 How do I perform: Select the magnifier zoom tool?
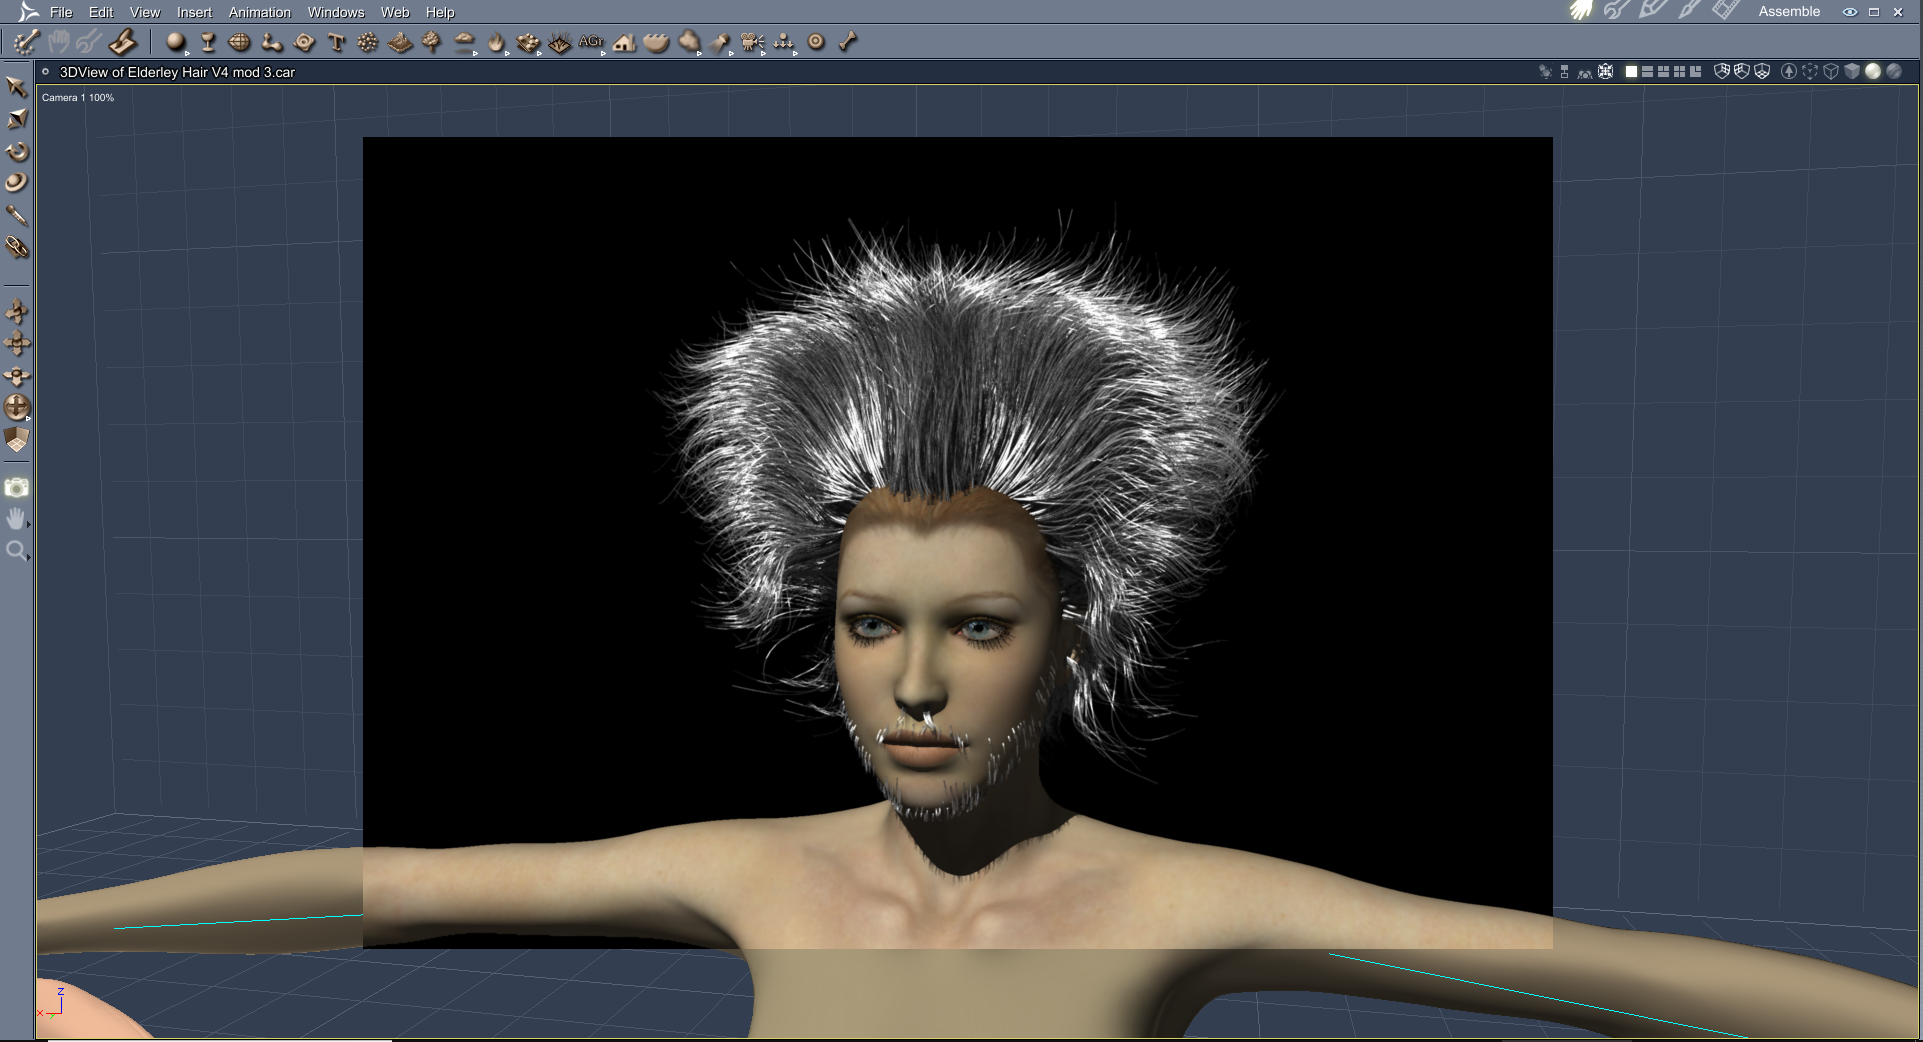point(17,551)
